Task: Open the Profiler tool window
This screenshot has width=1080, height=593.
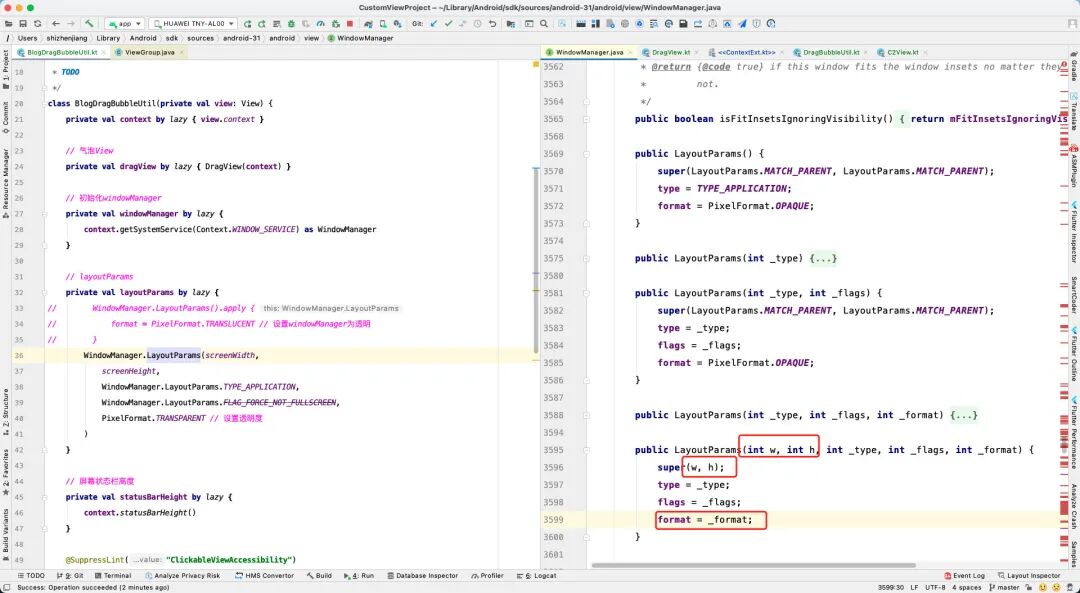Action: coord(488,576)
